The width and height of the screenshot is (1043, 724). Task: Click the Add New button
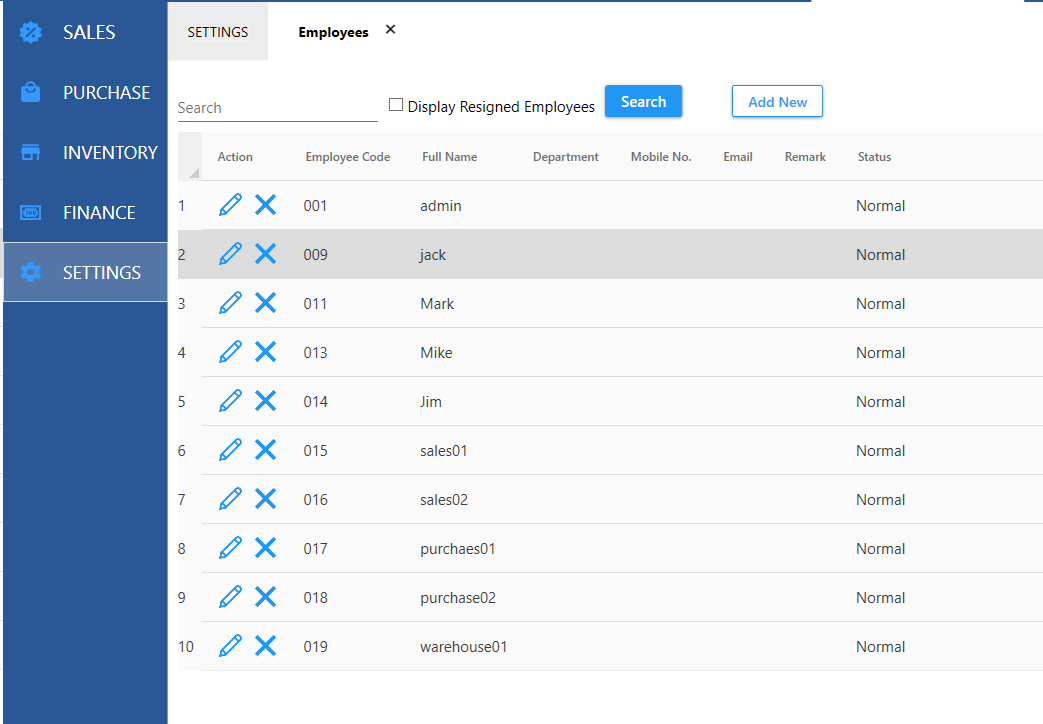point(777,102)
